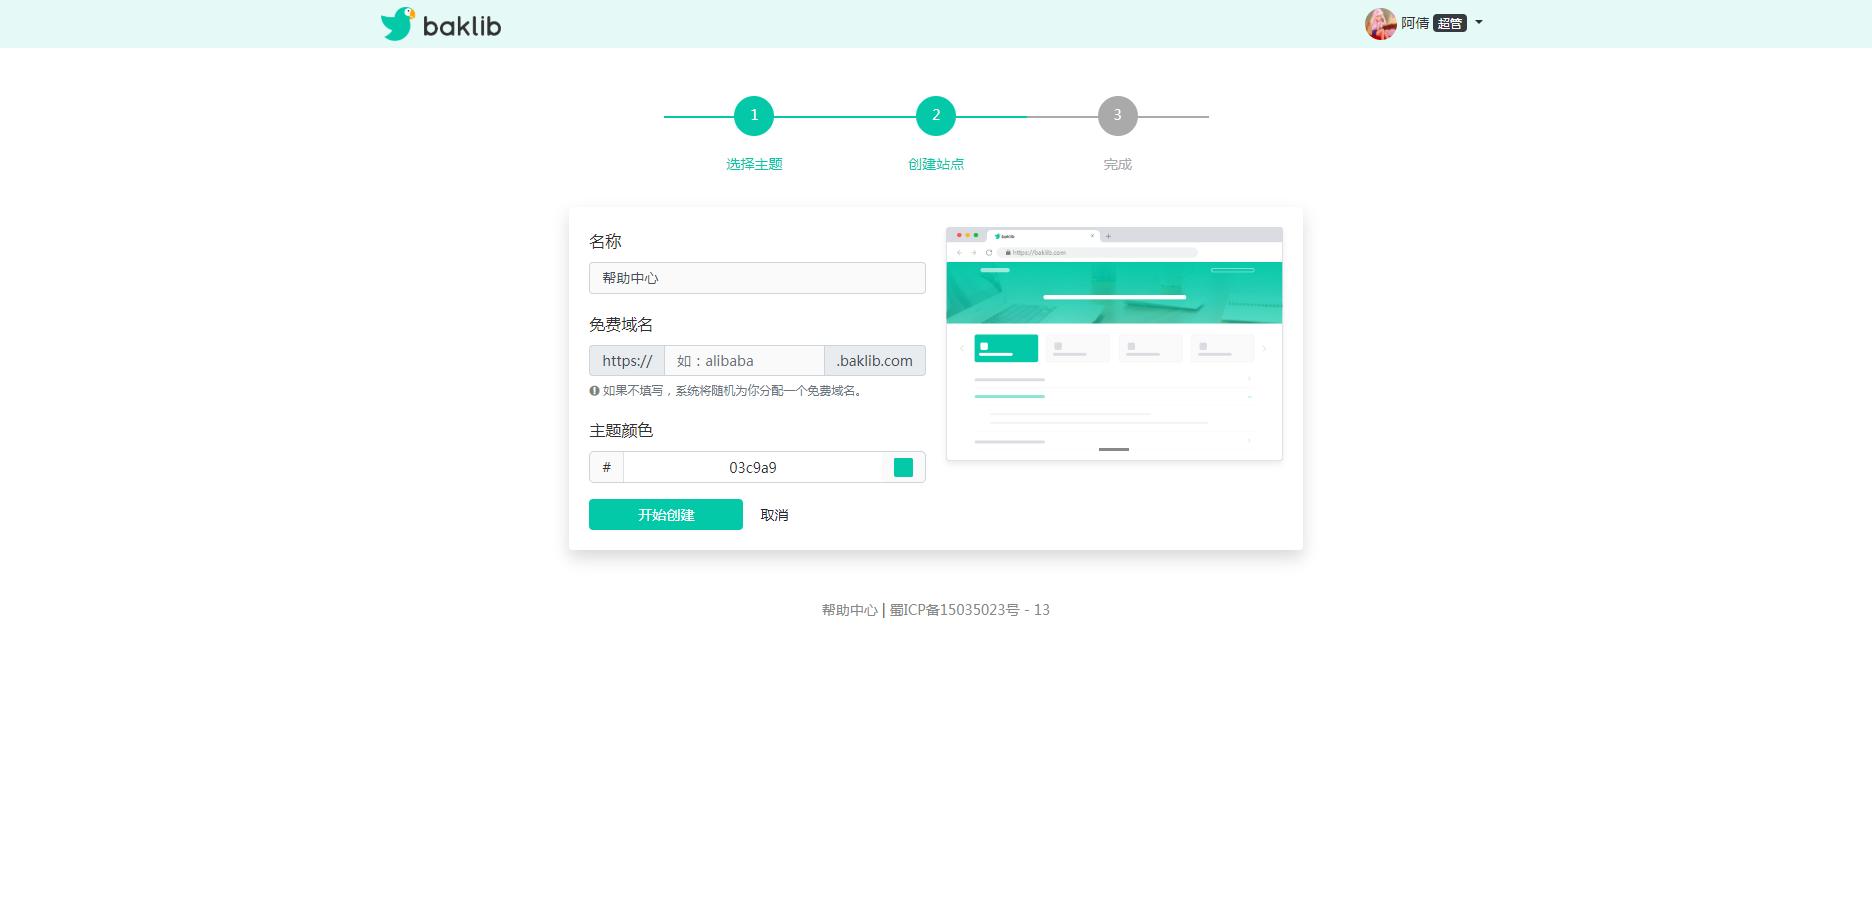Click the info icon beside domain hint text

(x=593, y=392)
